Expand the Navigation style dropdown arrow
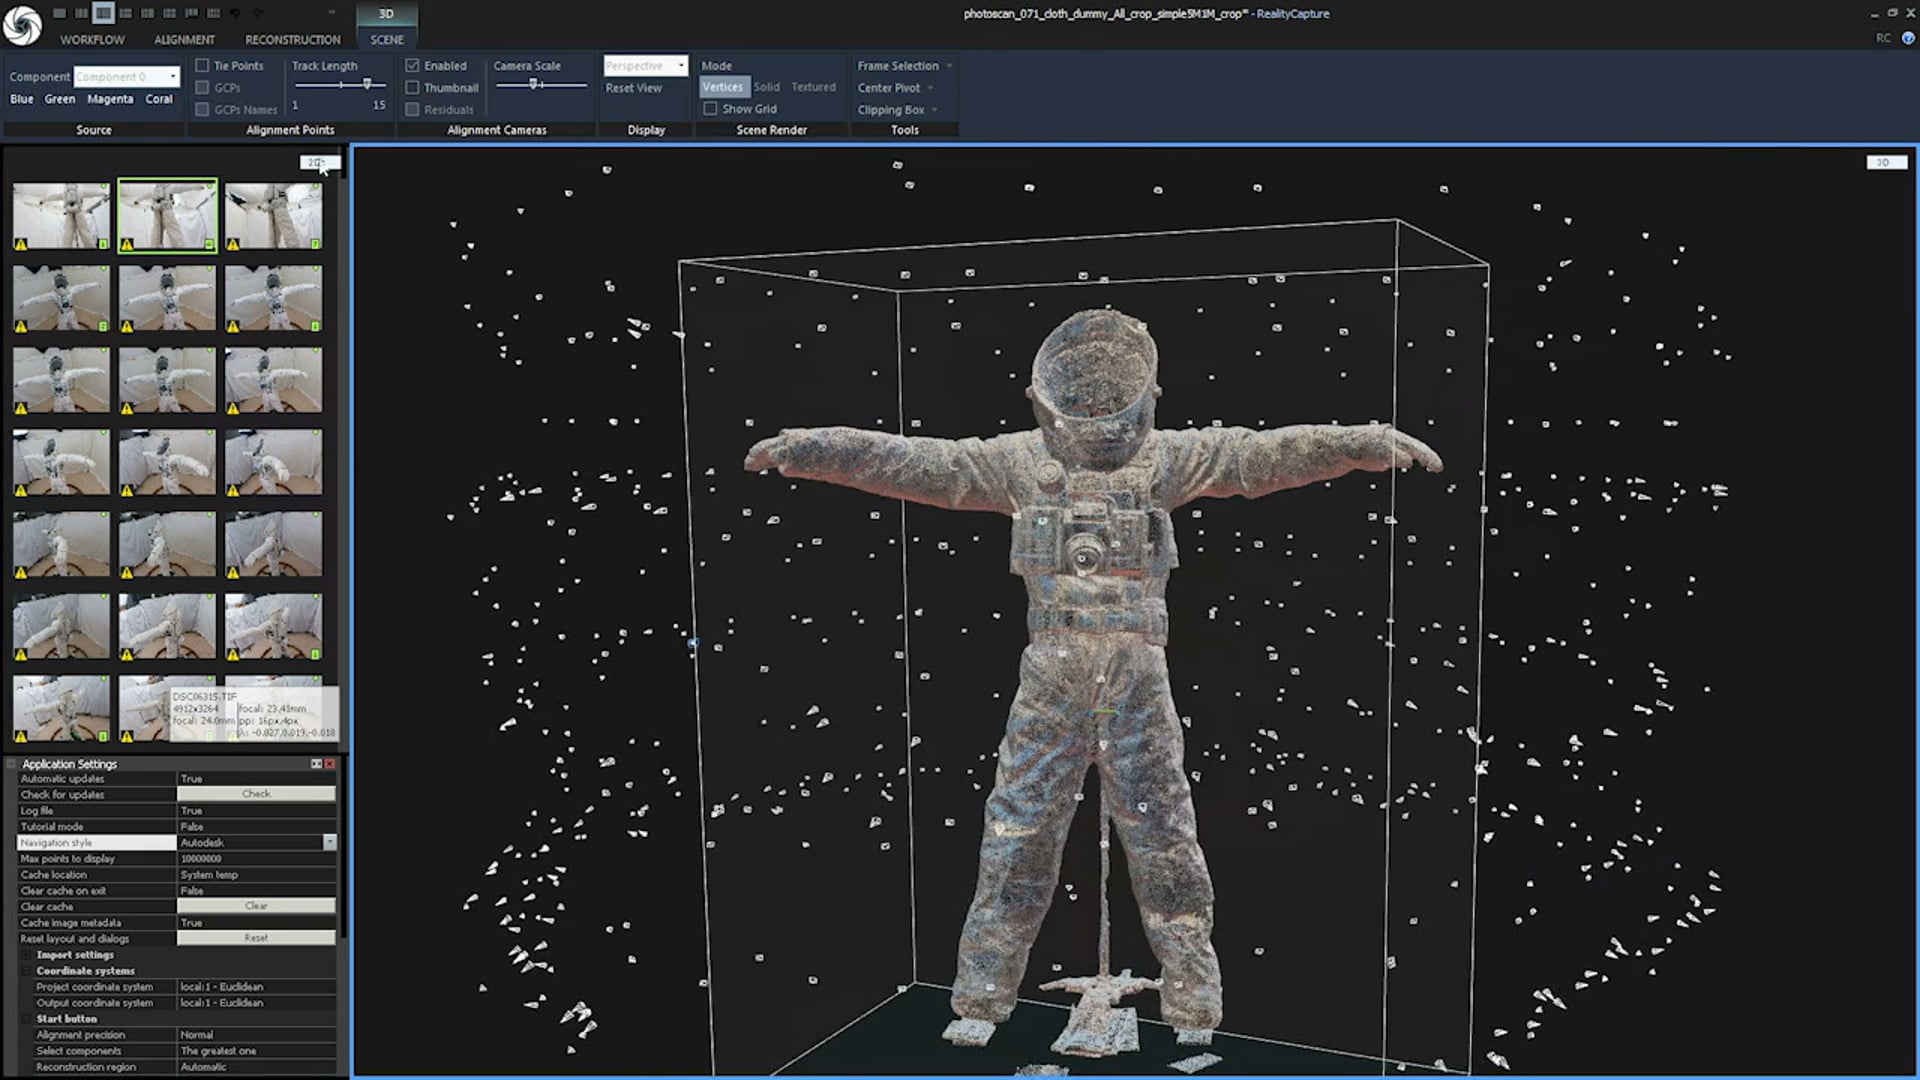This screenshot has width=1920, height=1080. pyautogui.click(x=329, y=843)
